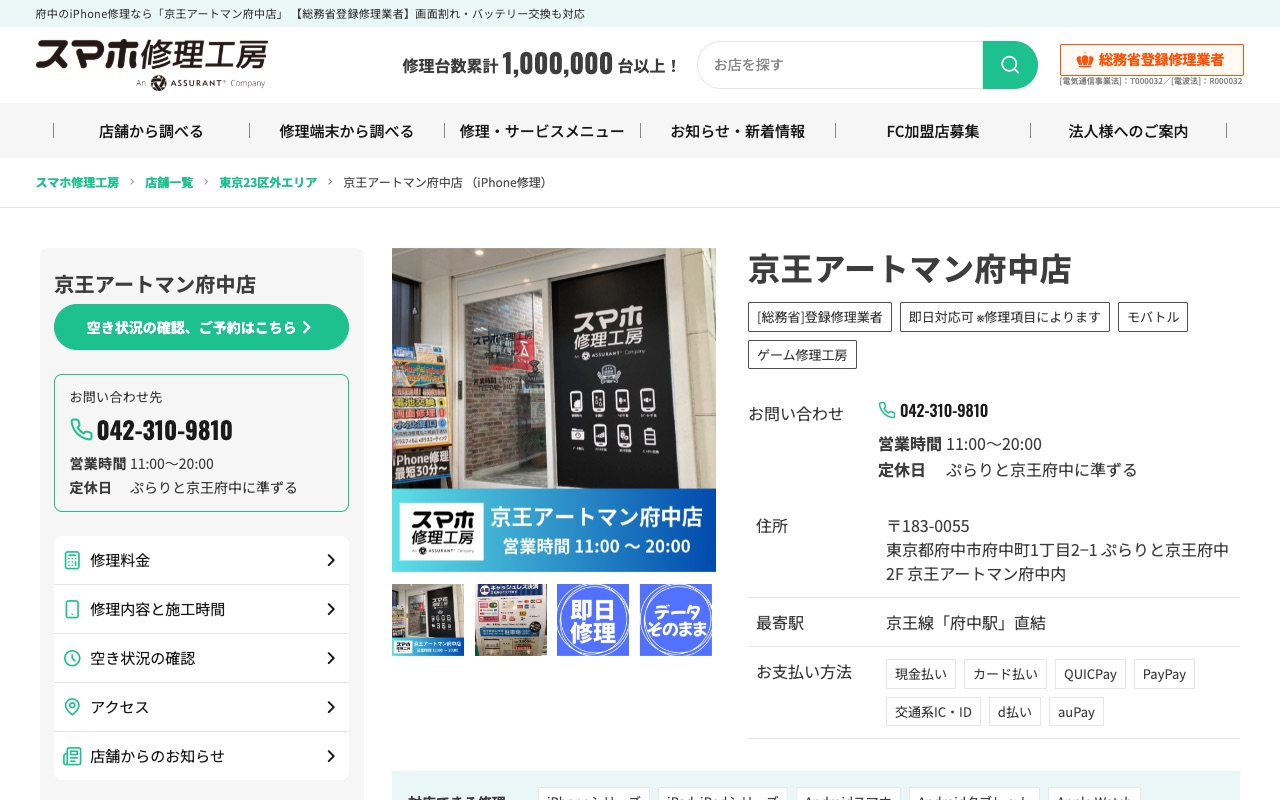The height and width of the screenshot is (800, 1280).
Task: Click 空き状況の確認、ご予約はこちら button
Action: pos(201,327)
